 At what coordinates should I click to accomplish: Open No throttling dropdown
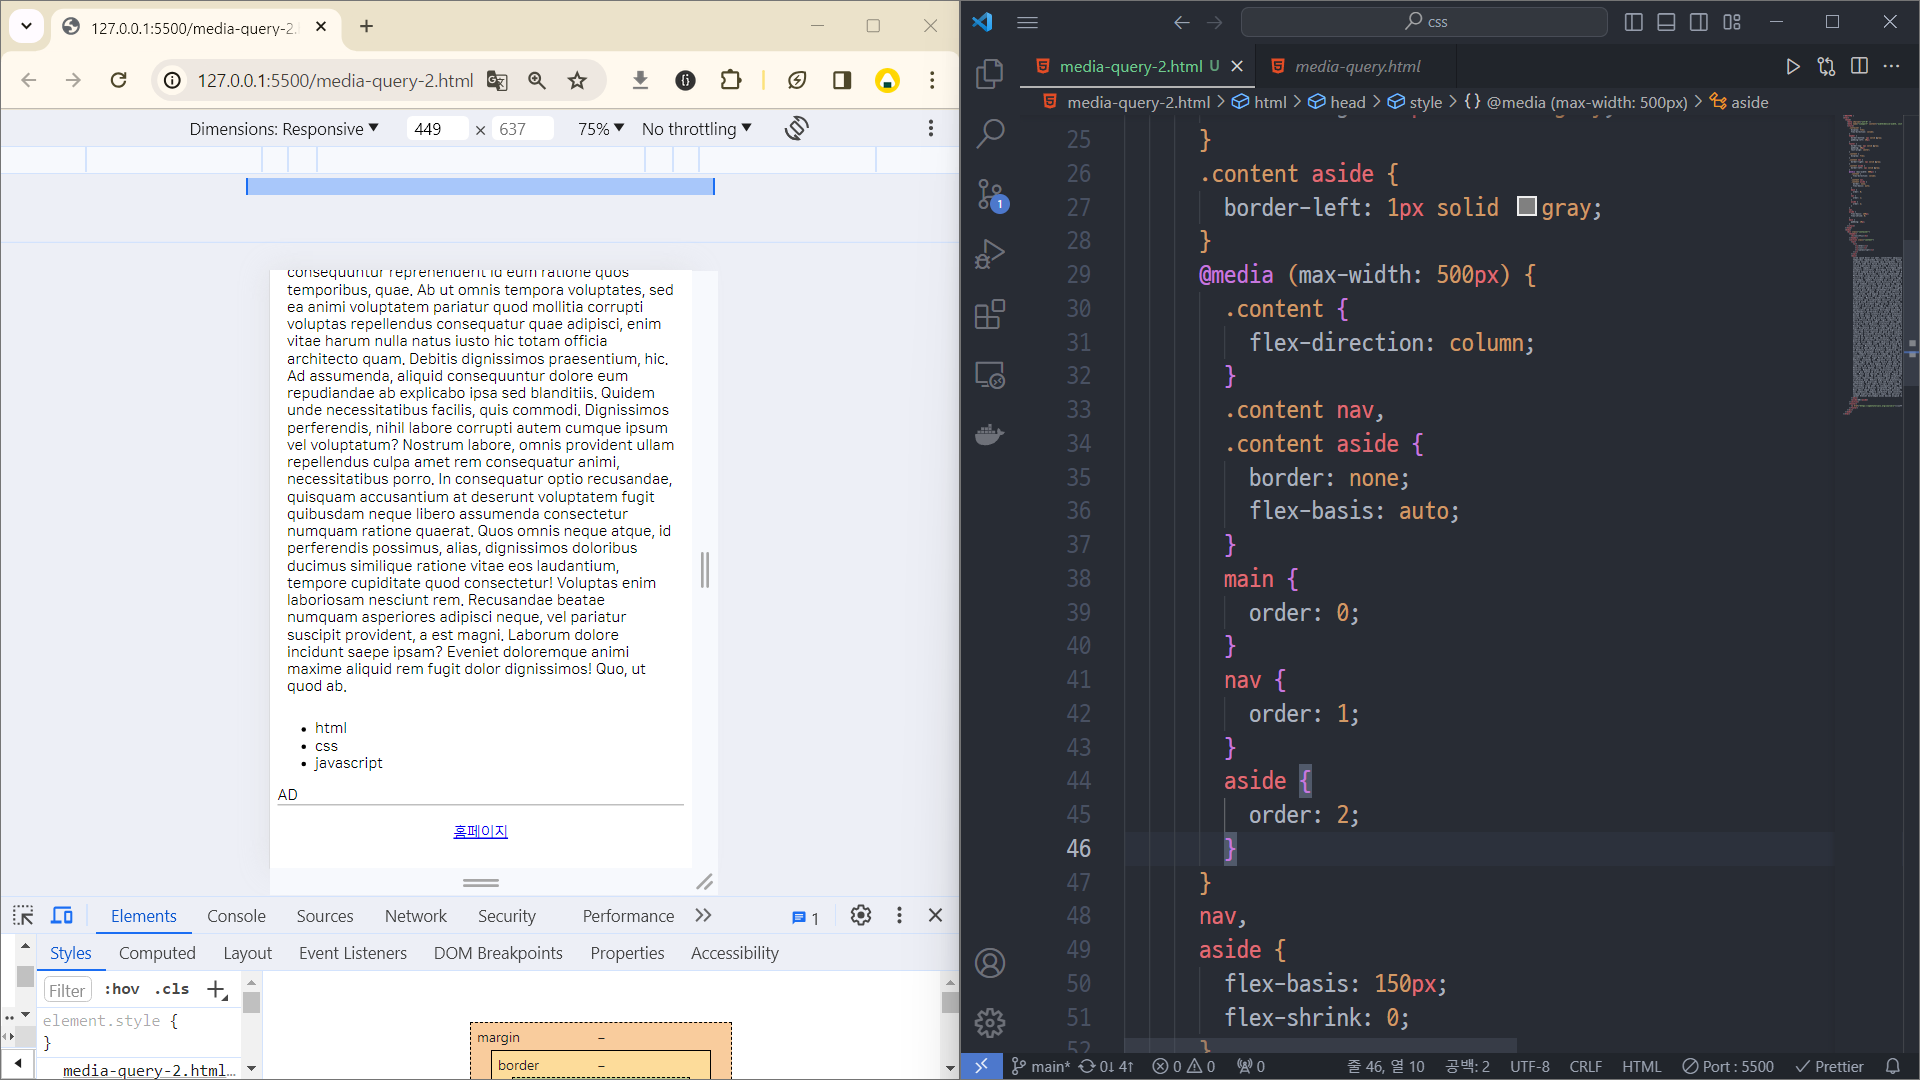(x=696, y=128)
